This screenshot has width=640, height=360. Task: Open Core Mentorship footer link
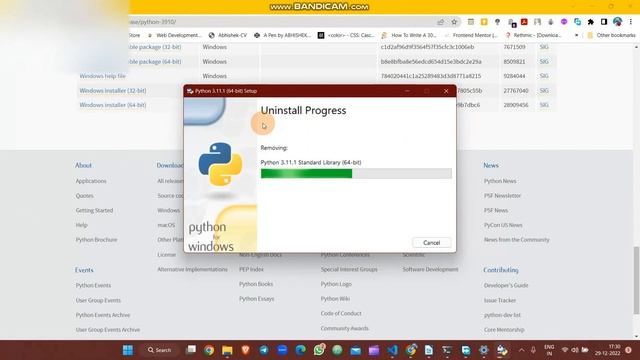504,329
